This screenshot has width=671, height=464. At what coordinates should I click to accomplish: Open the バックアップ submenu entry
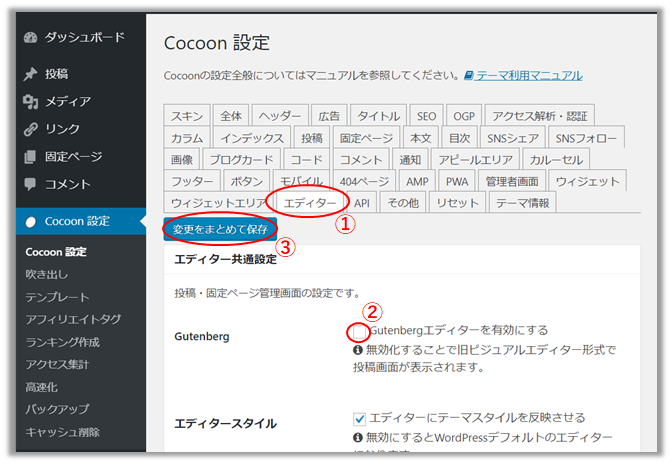(x=57, y=409)
